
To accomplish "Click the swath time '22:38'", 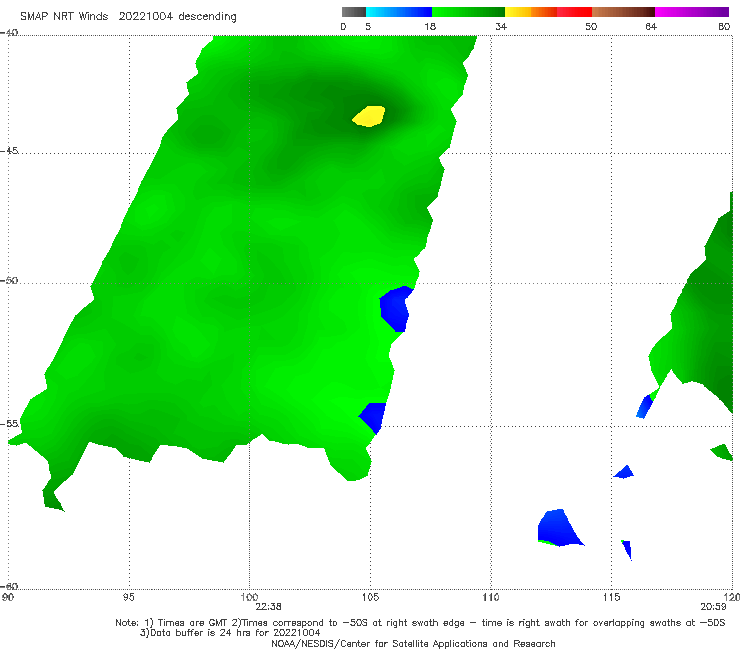I will (268, 607).
